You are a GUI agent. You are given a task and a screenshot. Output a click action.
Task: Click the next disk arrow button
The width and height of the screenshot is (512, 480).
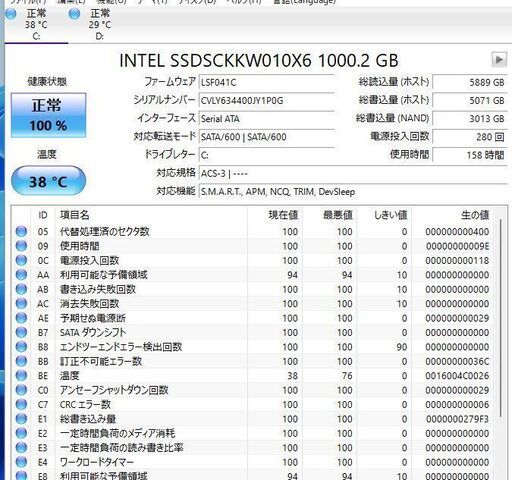point(499,60)
